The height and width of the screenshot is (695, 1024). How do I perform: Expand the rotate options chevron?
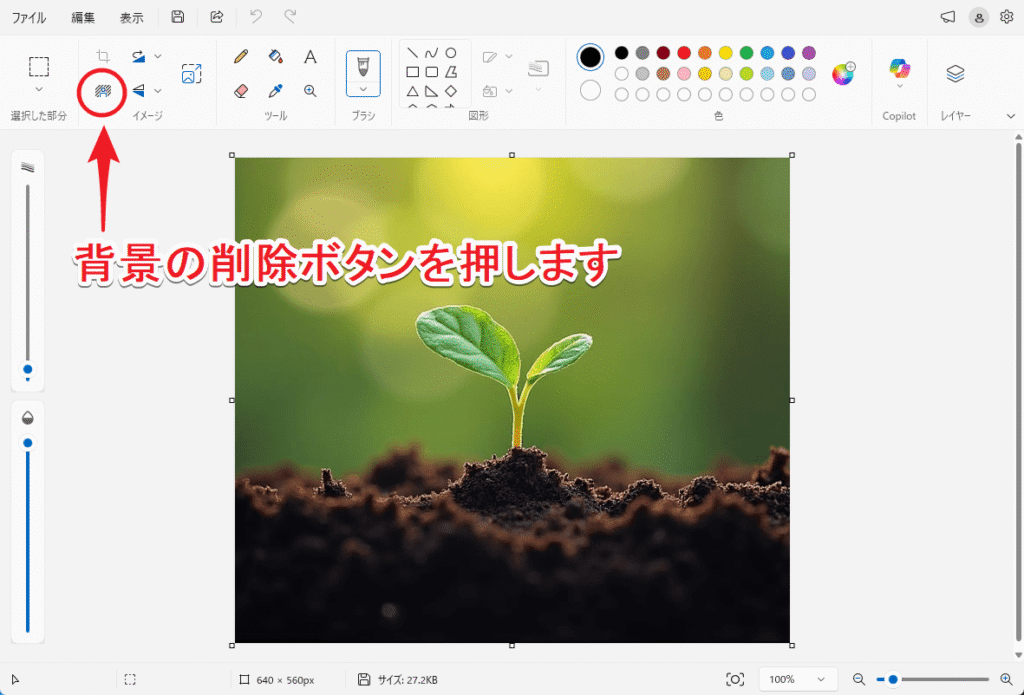[x=158, y=56]
